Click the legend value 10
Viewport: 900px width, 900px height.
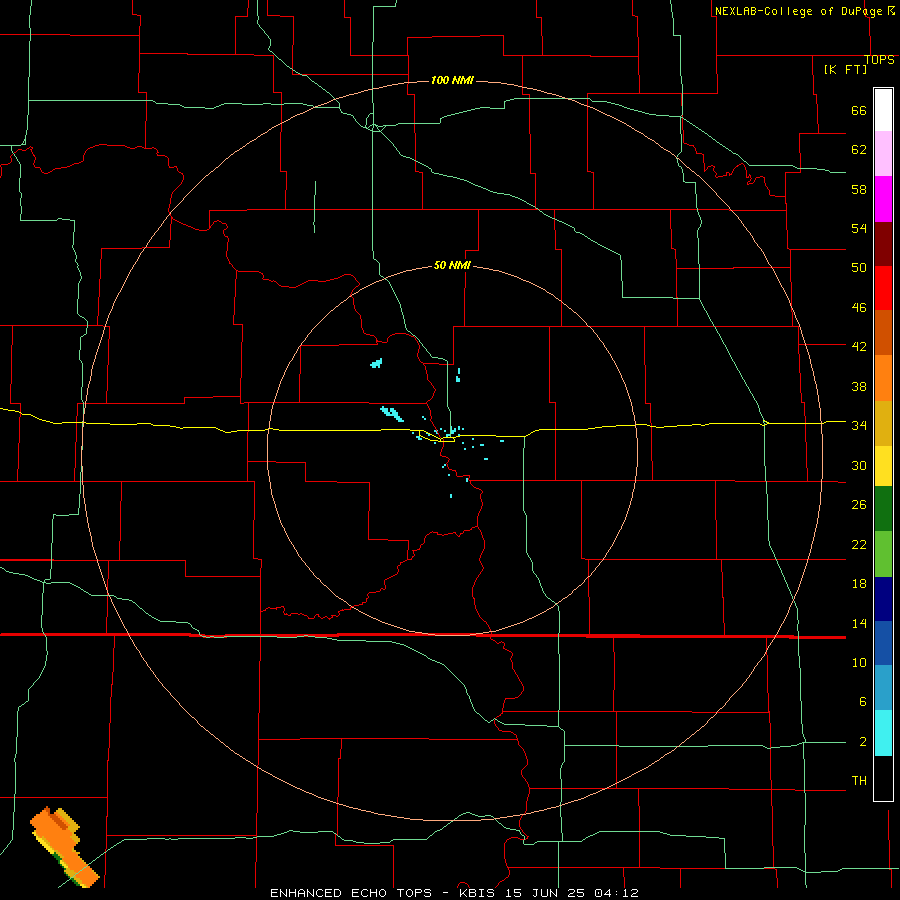(x=859, y=663)
